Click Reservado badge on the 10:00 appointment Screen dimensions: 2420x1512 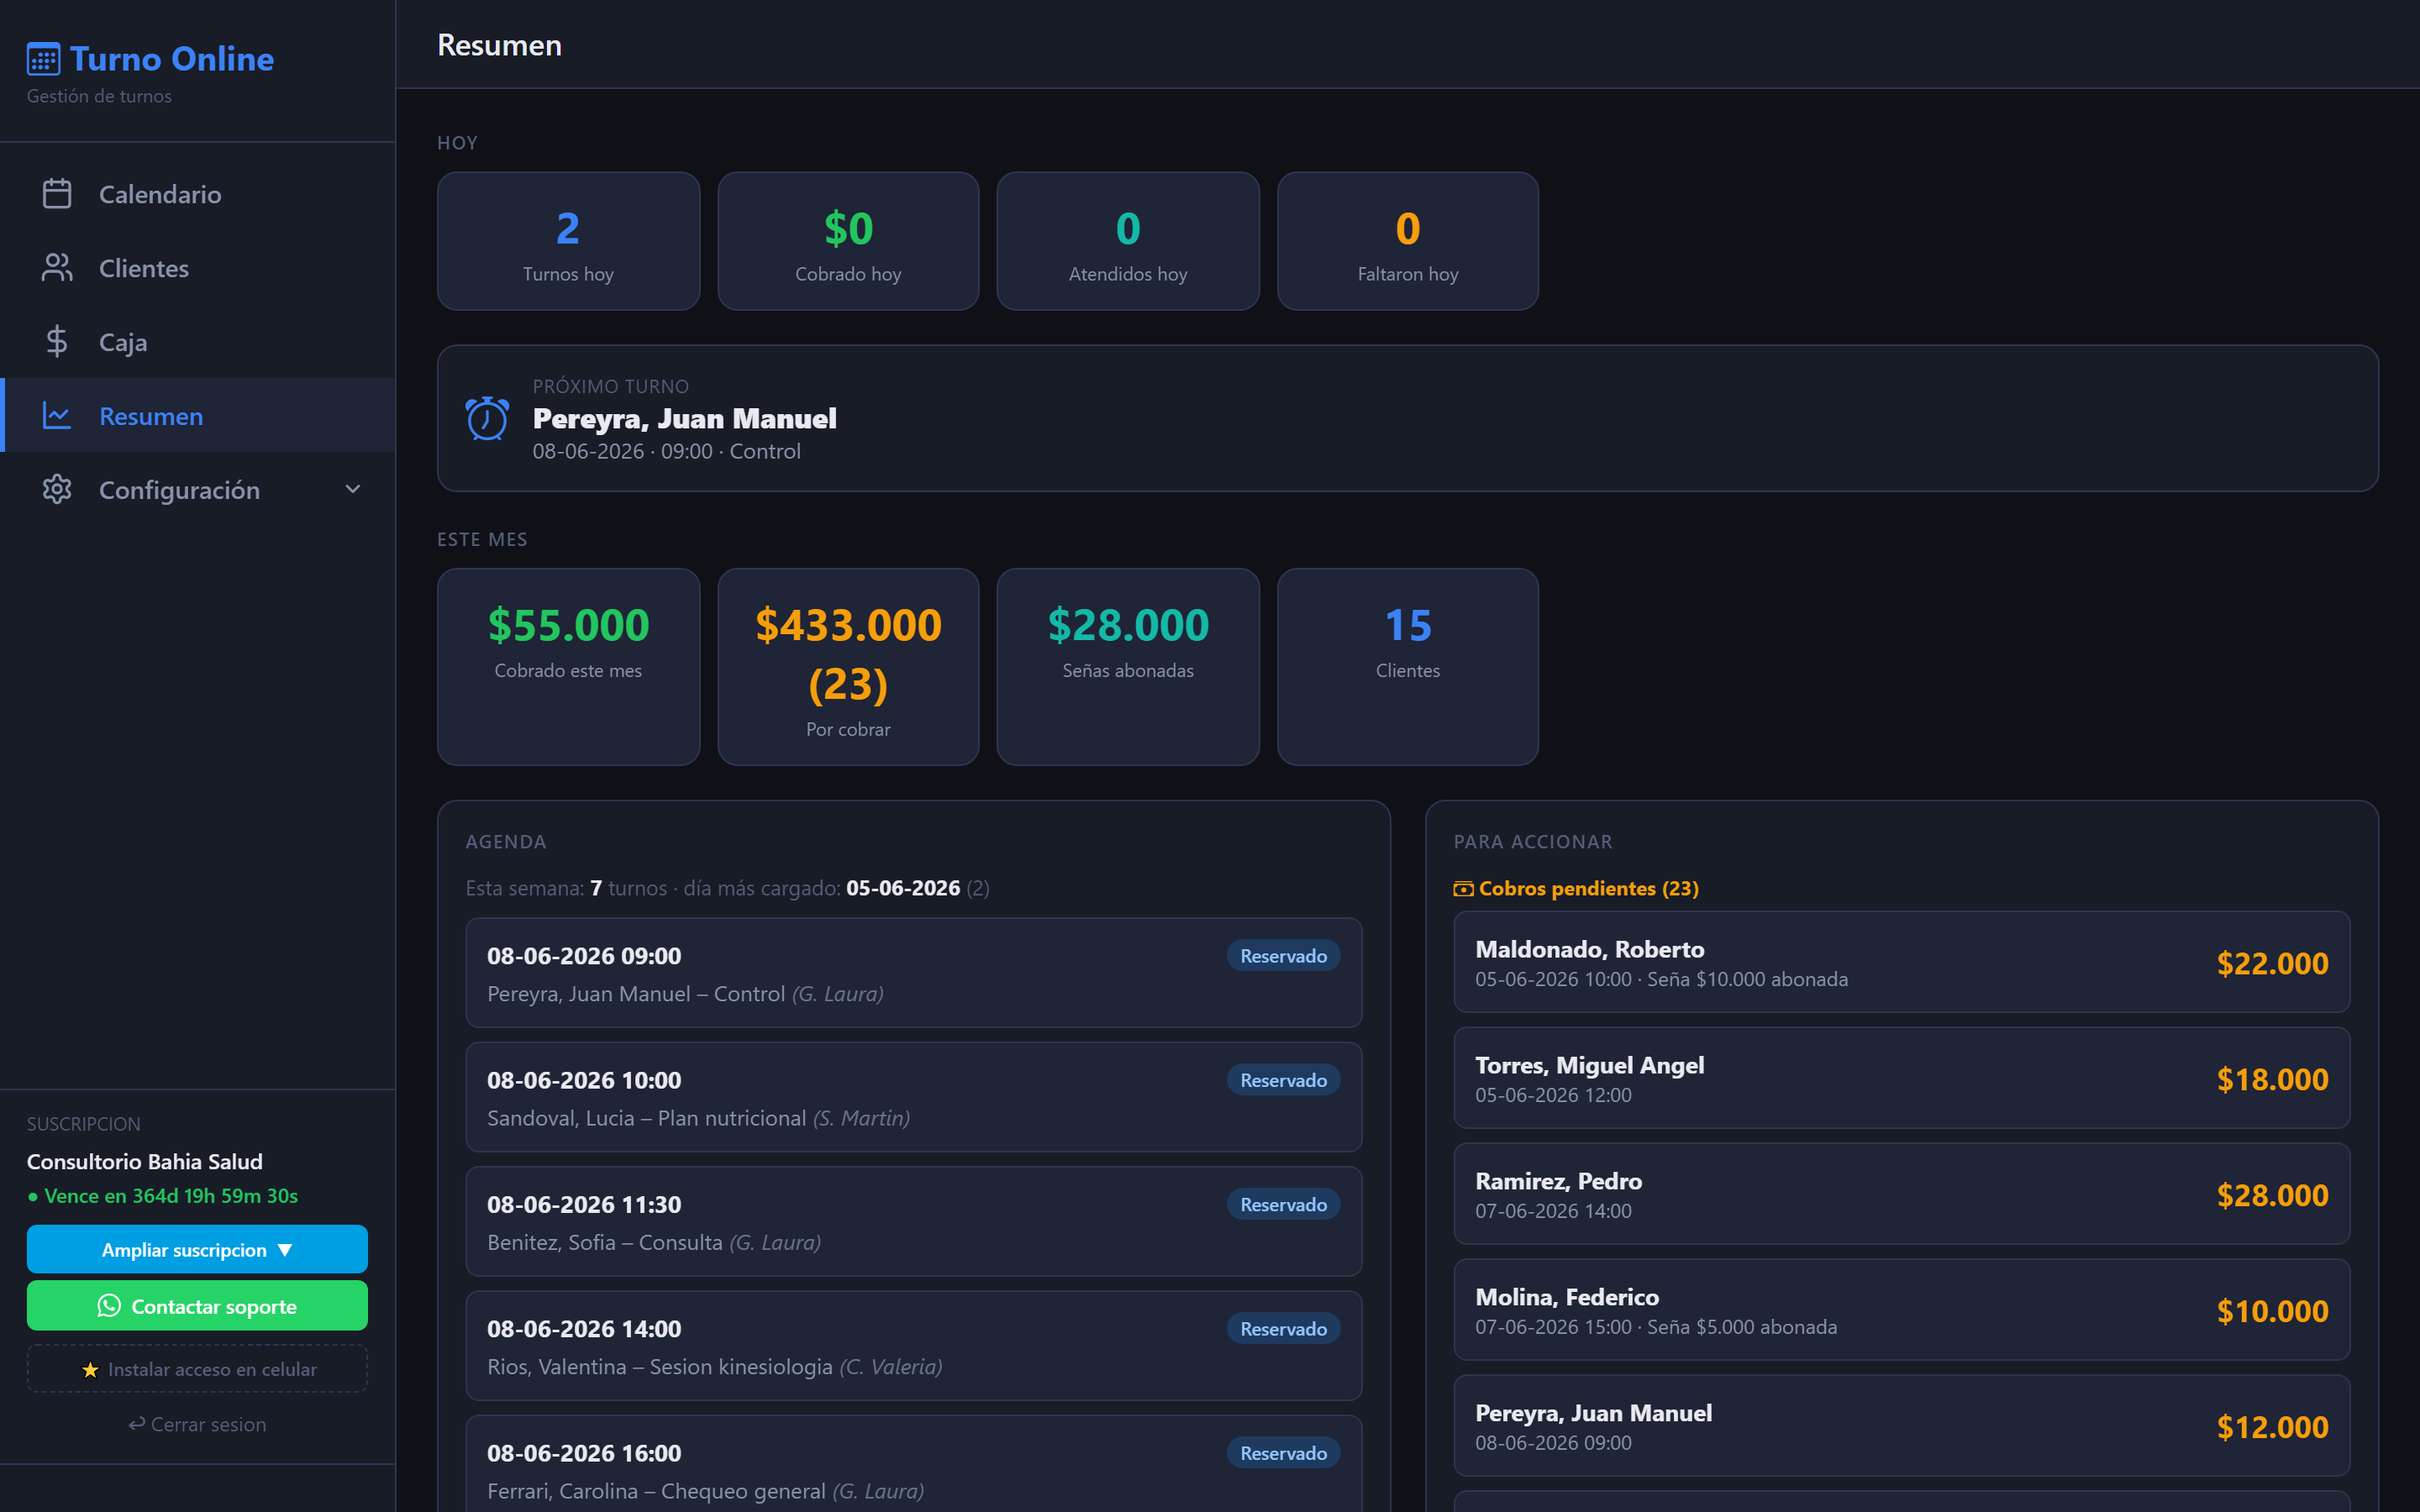(1284, 1080)
